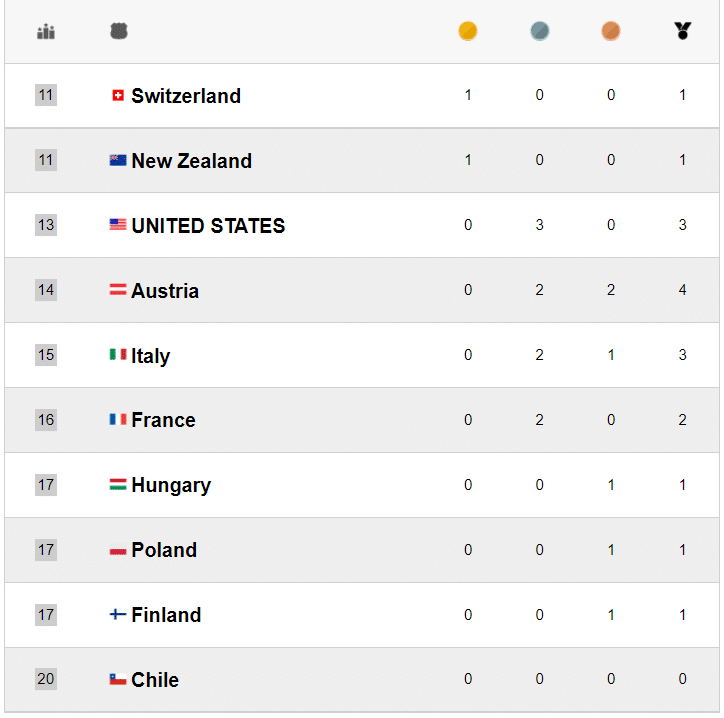This screenshot has height=718, width=724.
Task: Click the gold medal column header icon
Action: 467,31
